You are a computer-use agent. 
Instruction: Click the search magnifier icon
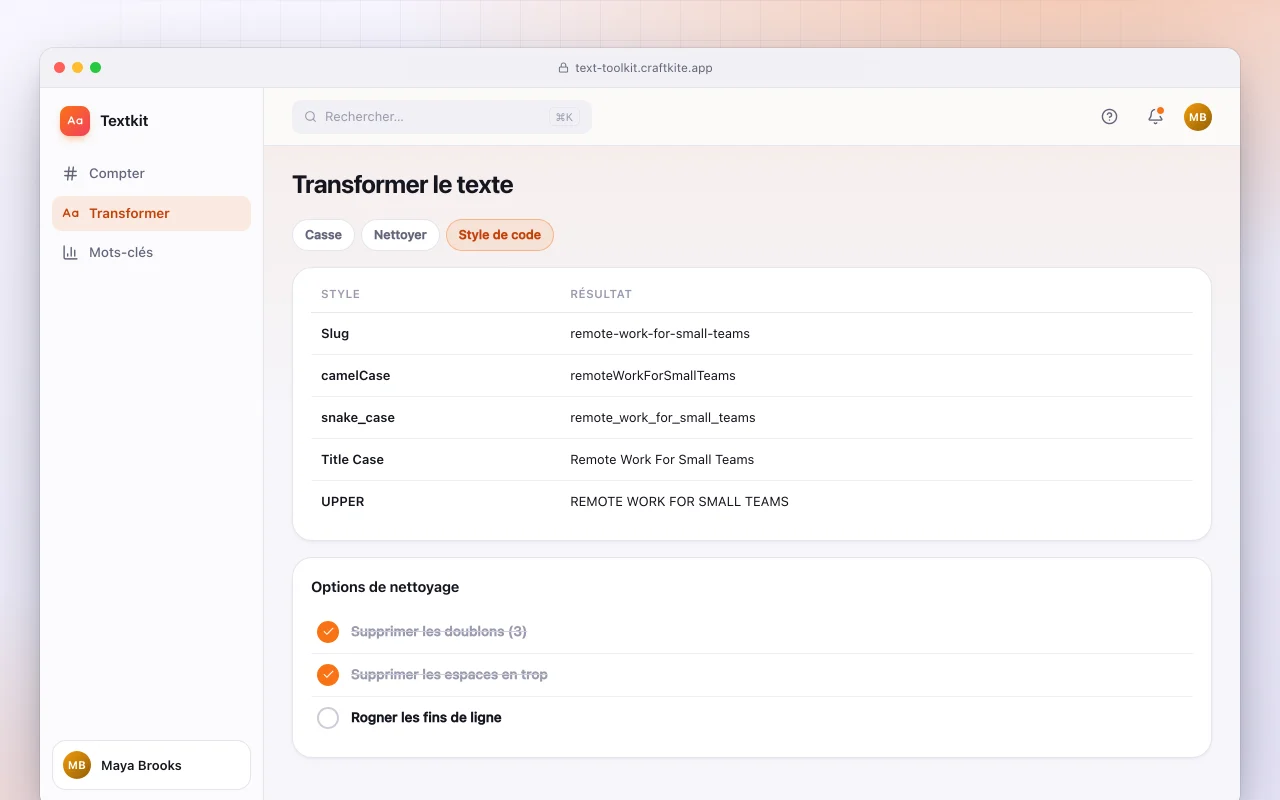pyautogui.click(x=311, y=117)
